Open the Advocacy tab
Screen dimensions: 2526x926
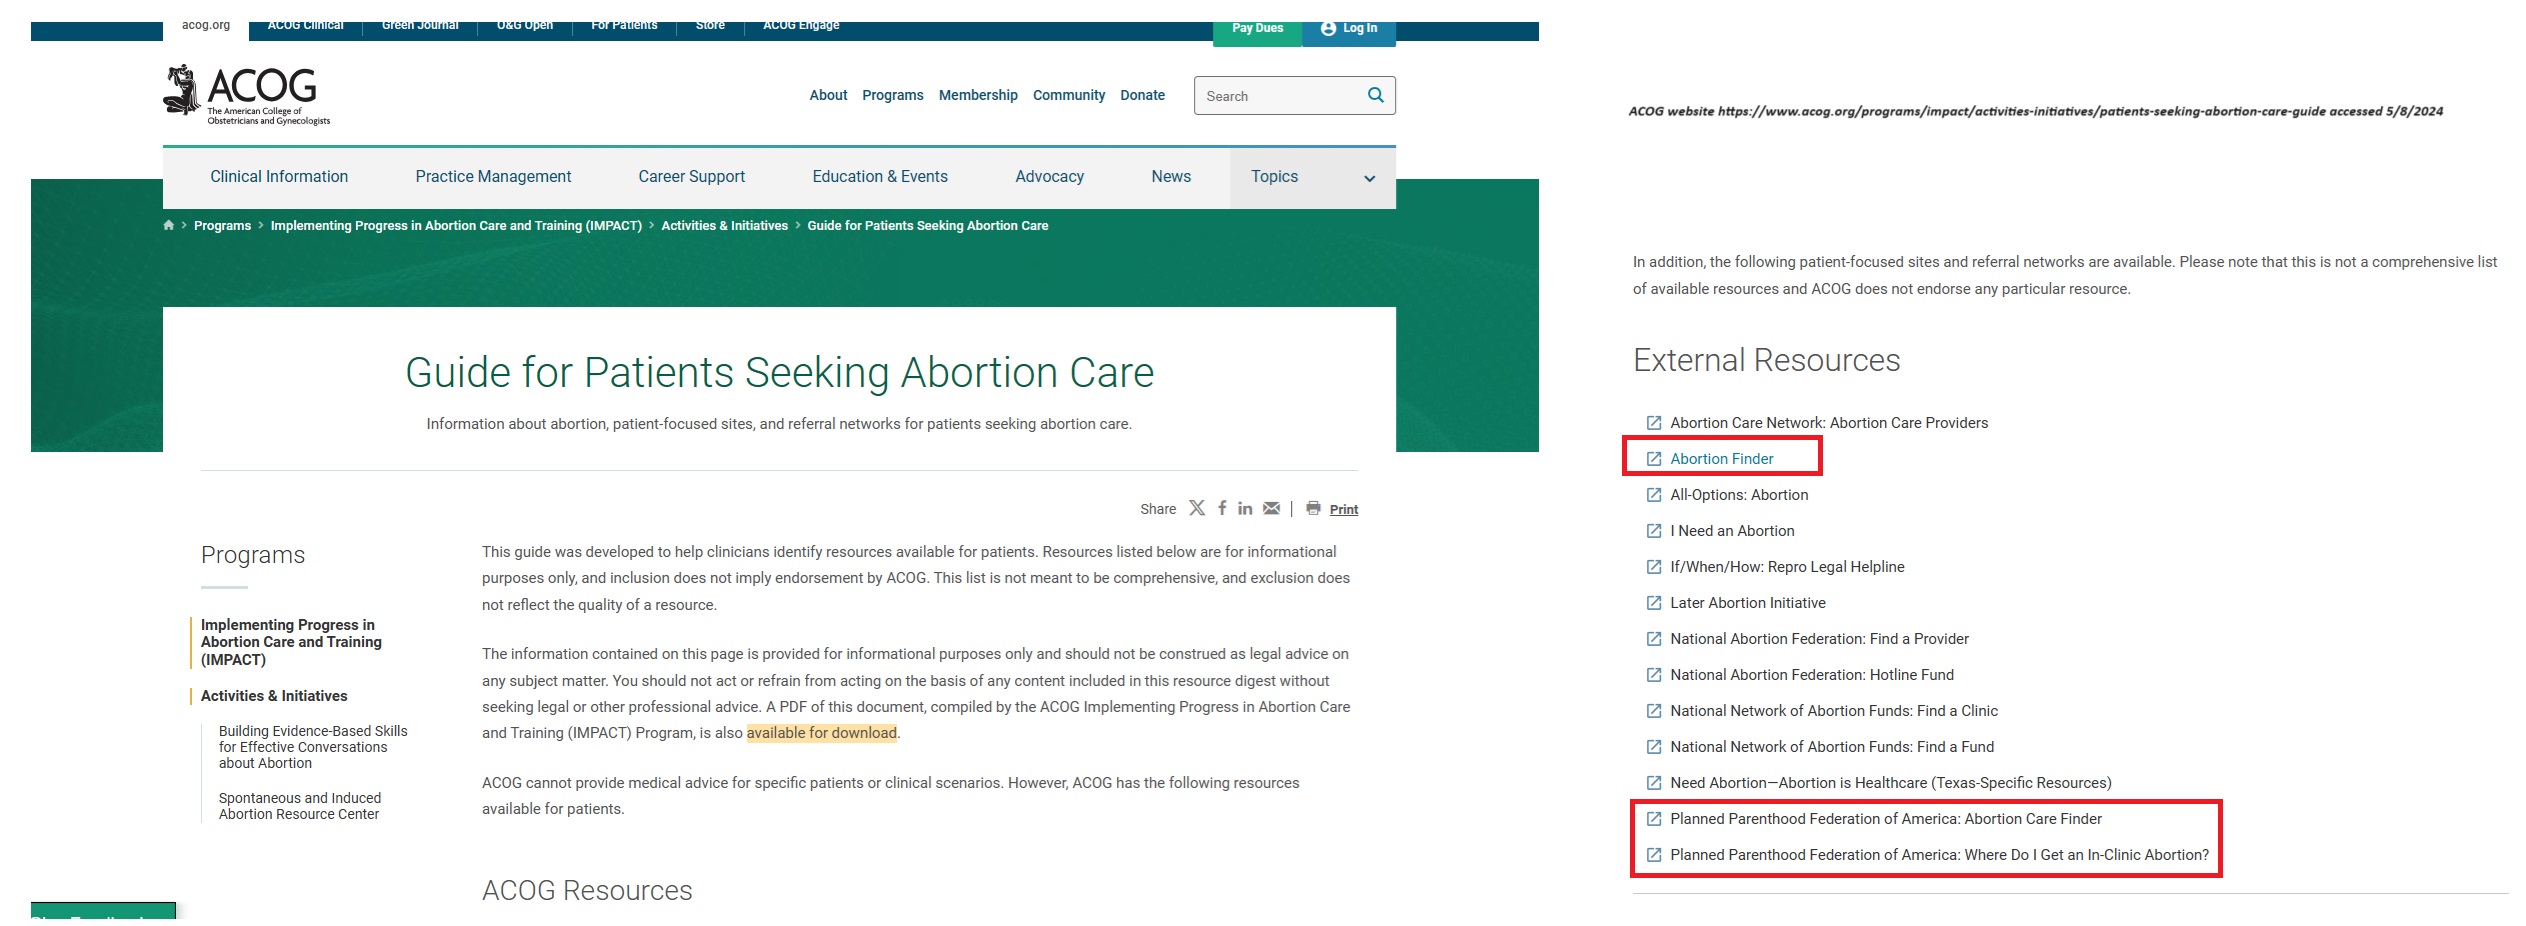click(x=1049, y=177)
